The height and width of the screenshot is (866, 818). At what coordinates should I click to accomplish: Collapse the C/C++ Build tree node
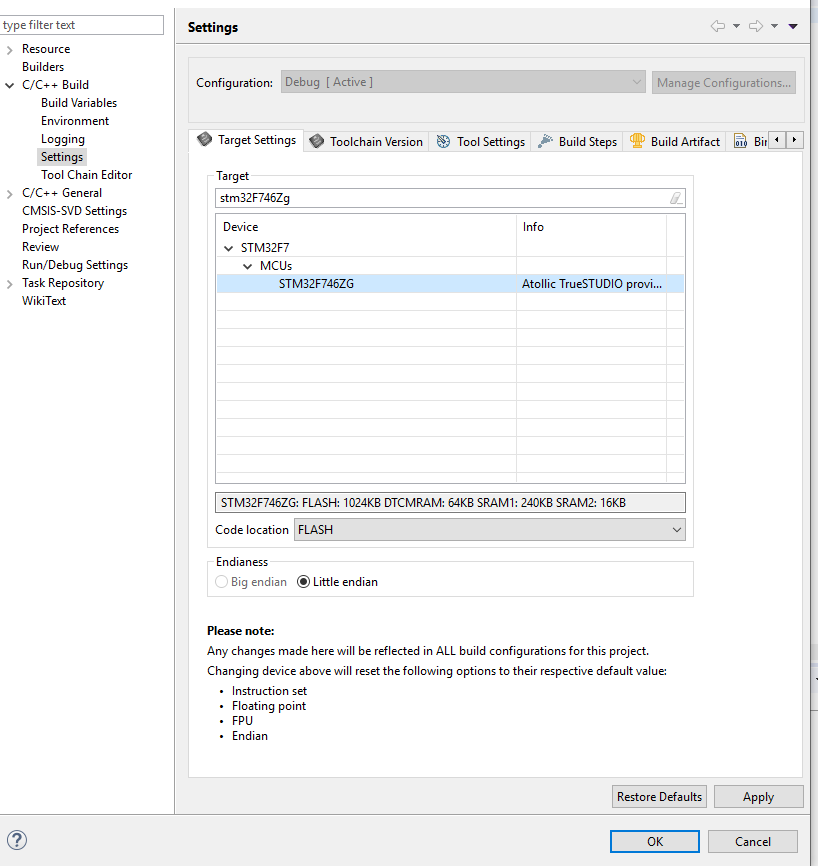pos(9,85)
